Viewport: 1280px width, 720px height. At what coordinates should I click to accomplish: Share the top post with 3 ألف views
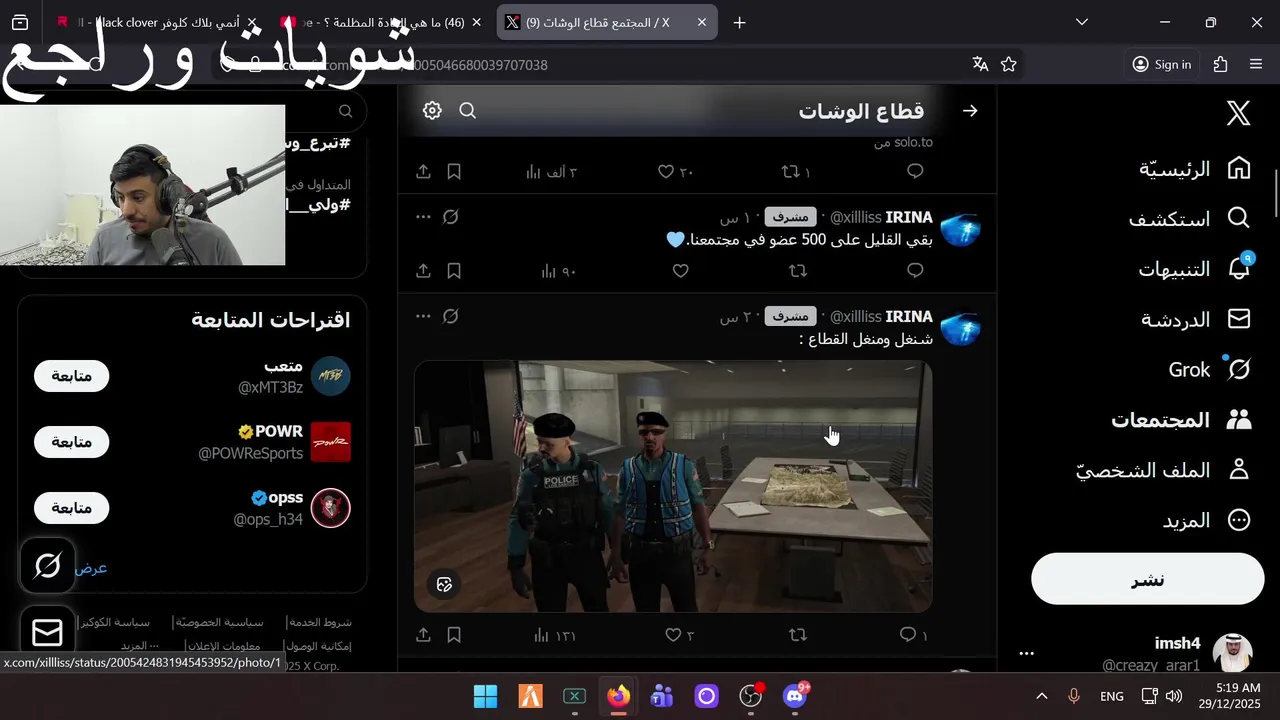pyautogui.click(x=423, y=172)
